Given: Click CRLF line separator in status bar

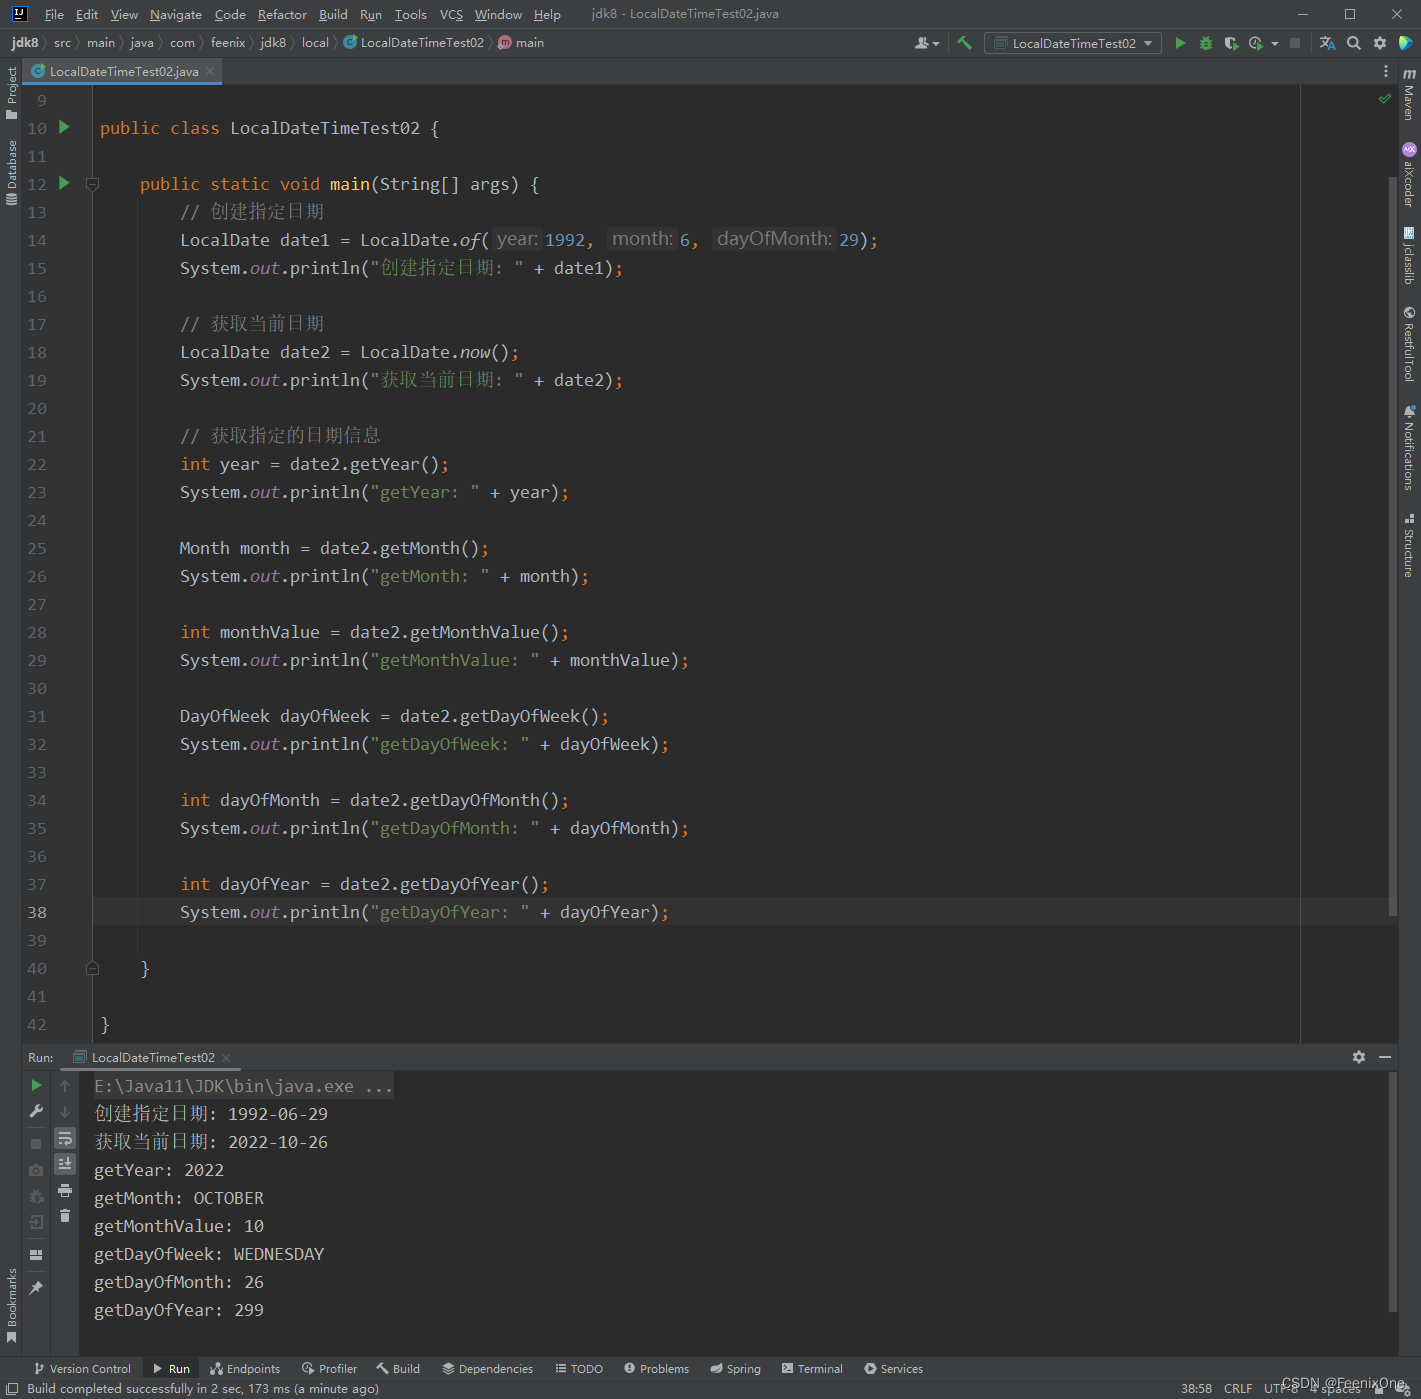Looking at the screenshot, I should (x=1237, y=1388).
